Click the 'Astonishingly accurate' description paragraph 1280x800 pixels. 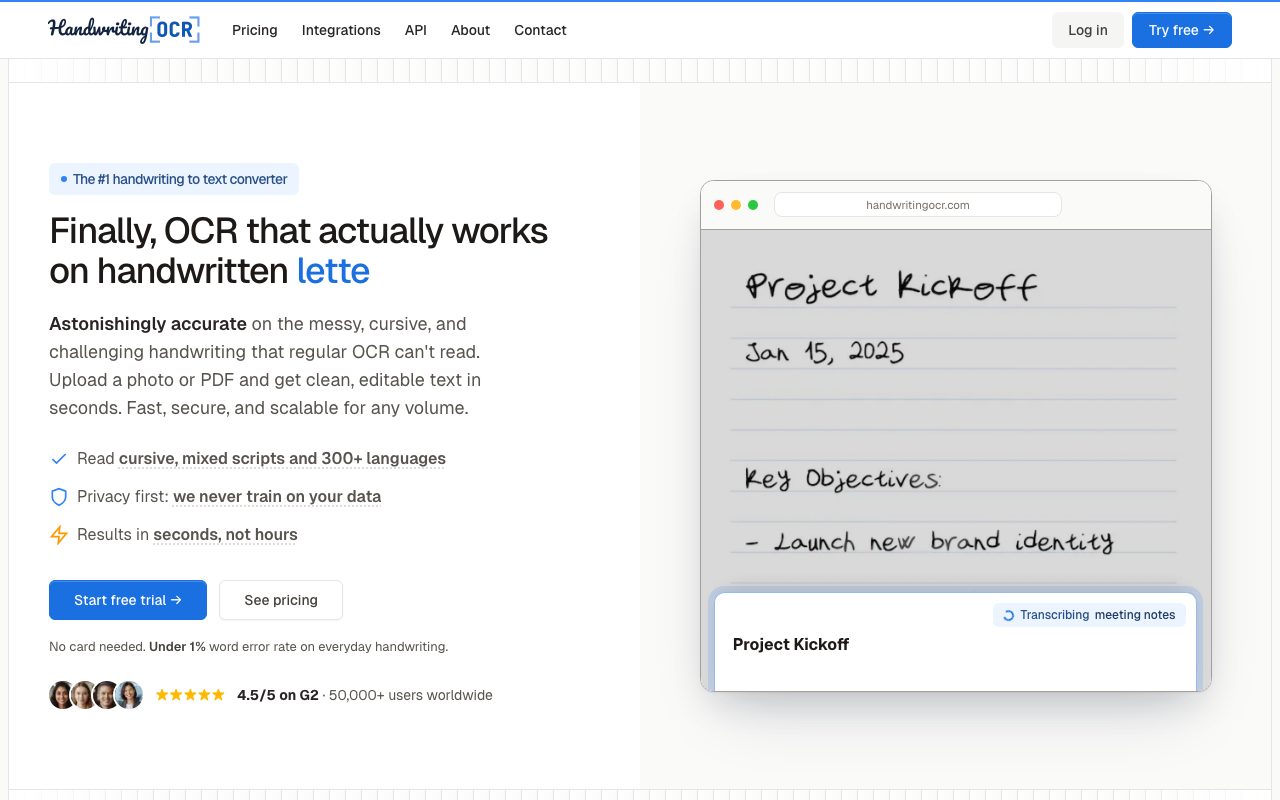(x=265, y=366)
